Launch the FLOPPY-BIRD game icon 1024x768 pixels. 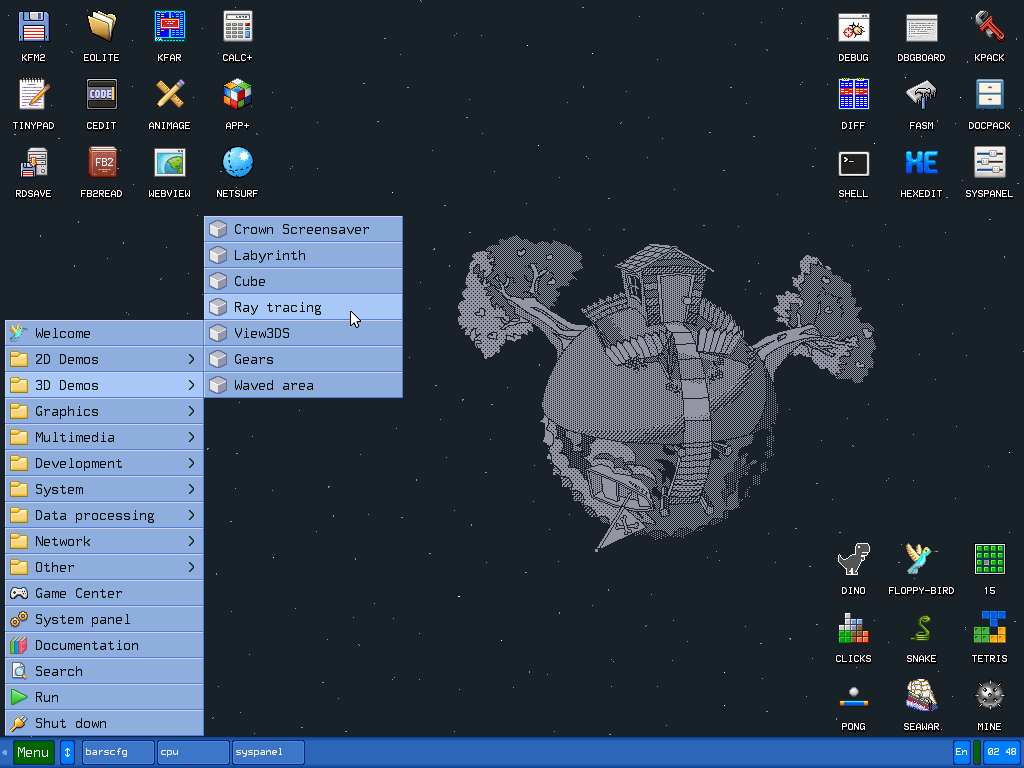tap(921, 560)
